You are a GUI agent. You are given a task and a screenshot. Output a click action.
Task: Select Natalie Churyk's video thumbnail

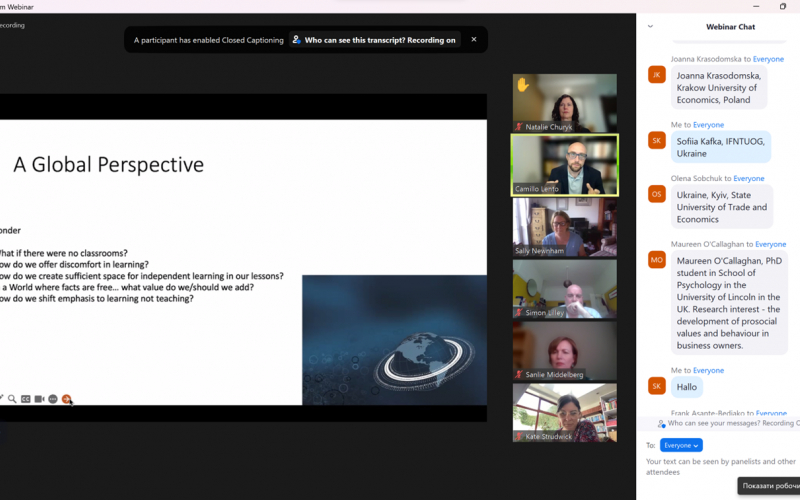(565, 103)
